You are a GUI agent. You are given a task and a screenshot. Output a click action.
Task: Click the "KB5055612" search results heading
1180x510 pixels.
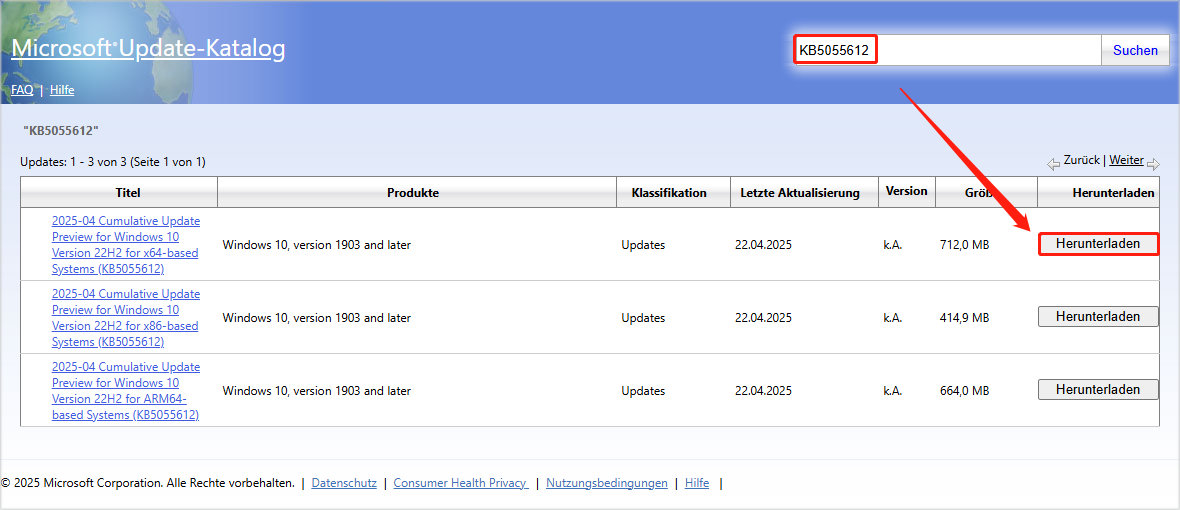click(61, 130)
